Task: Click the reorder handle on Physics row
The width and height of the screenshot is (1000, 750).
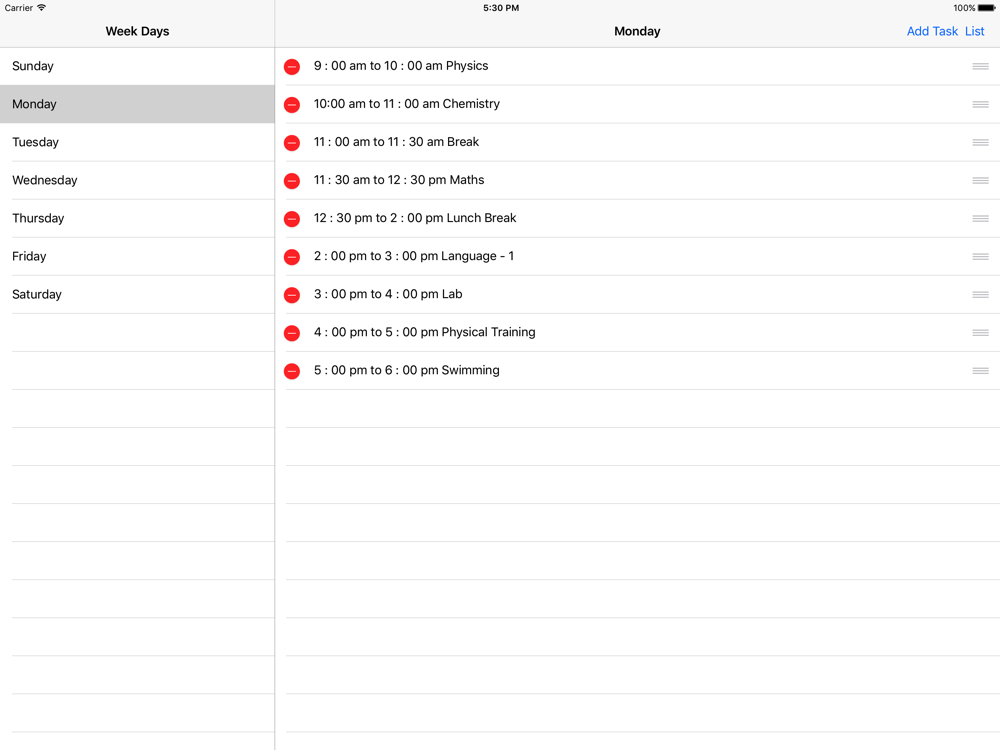Action: pyautogui.click(x=980, y=66)
